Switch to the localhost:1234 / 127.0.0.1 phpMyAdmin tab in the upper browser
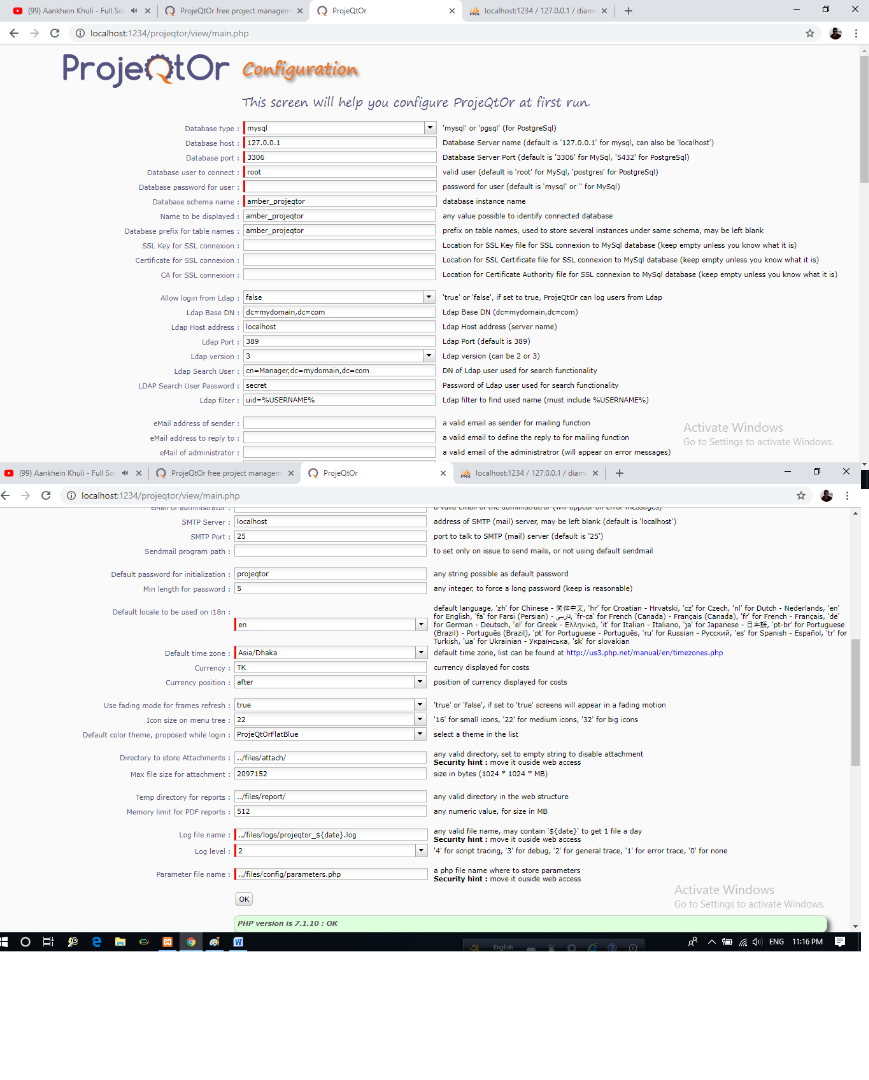Screen dimensions: 869x1080 click(537, 11)
